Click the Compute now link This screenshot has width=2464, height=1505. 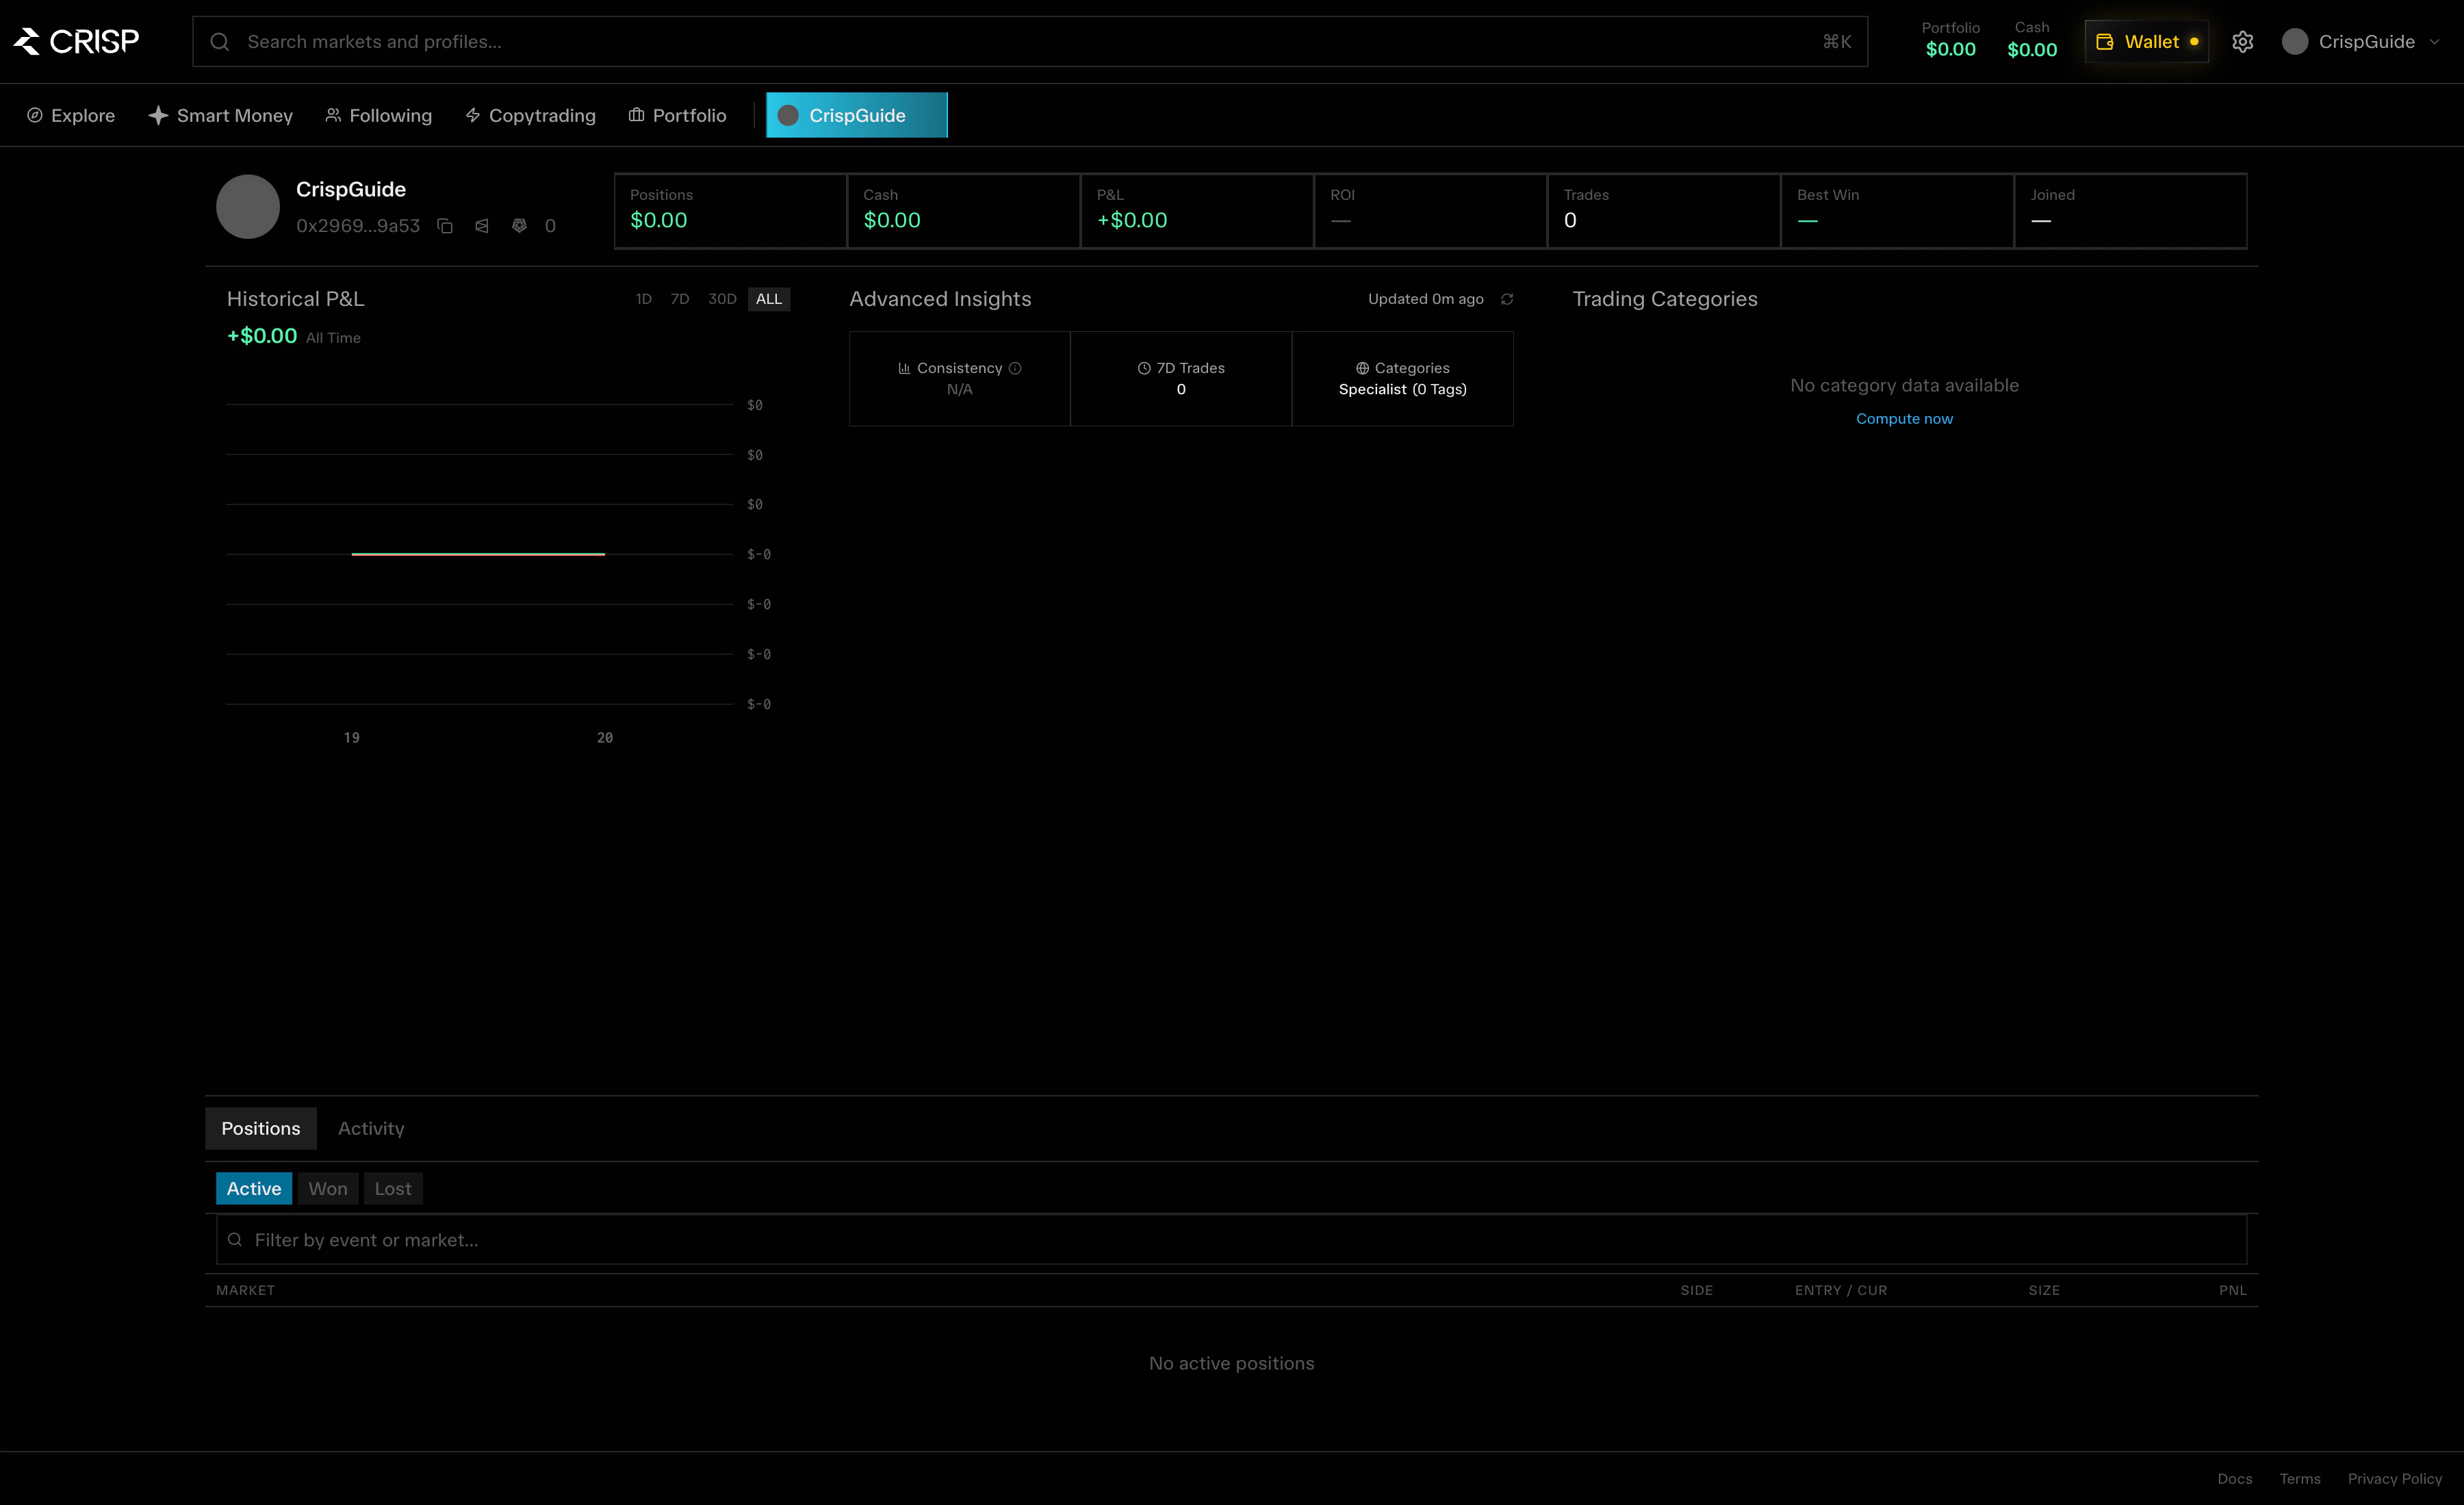tap(1904, 419)
